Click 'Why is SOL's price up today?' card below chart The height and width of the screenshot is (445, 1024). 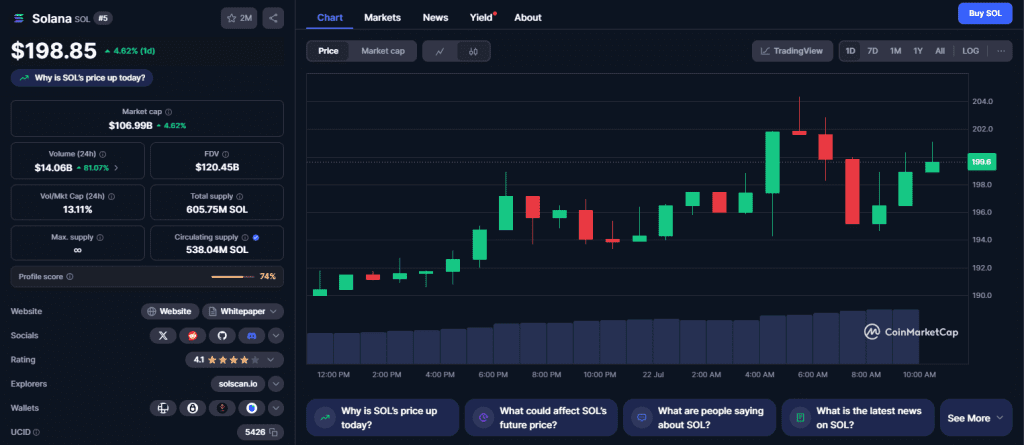382,418
